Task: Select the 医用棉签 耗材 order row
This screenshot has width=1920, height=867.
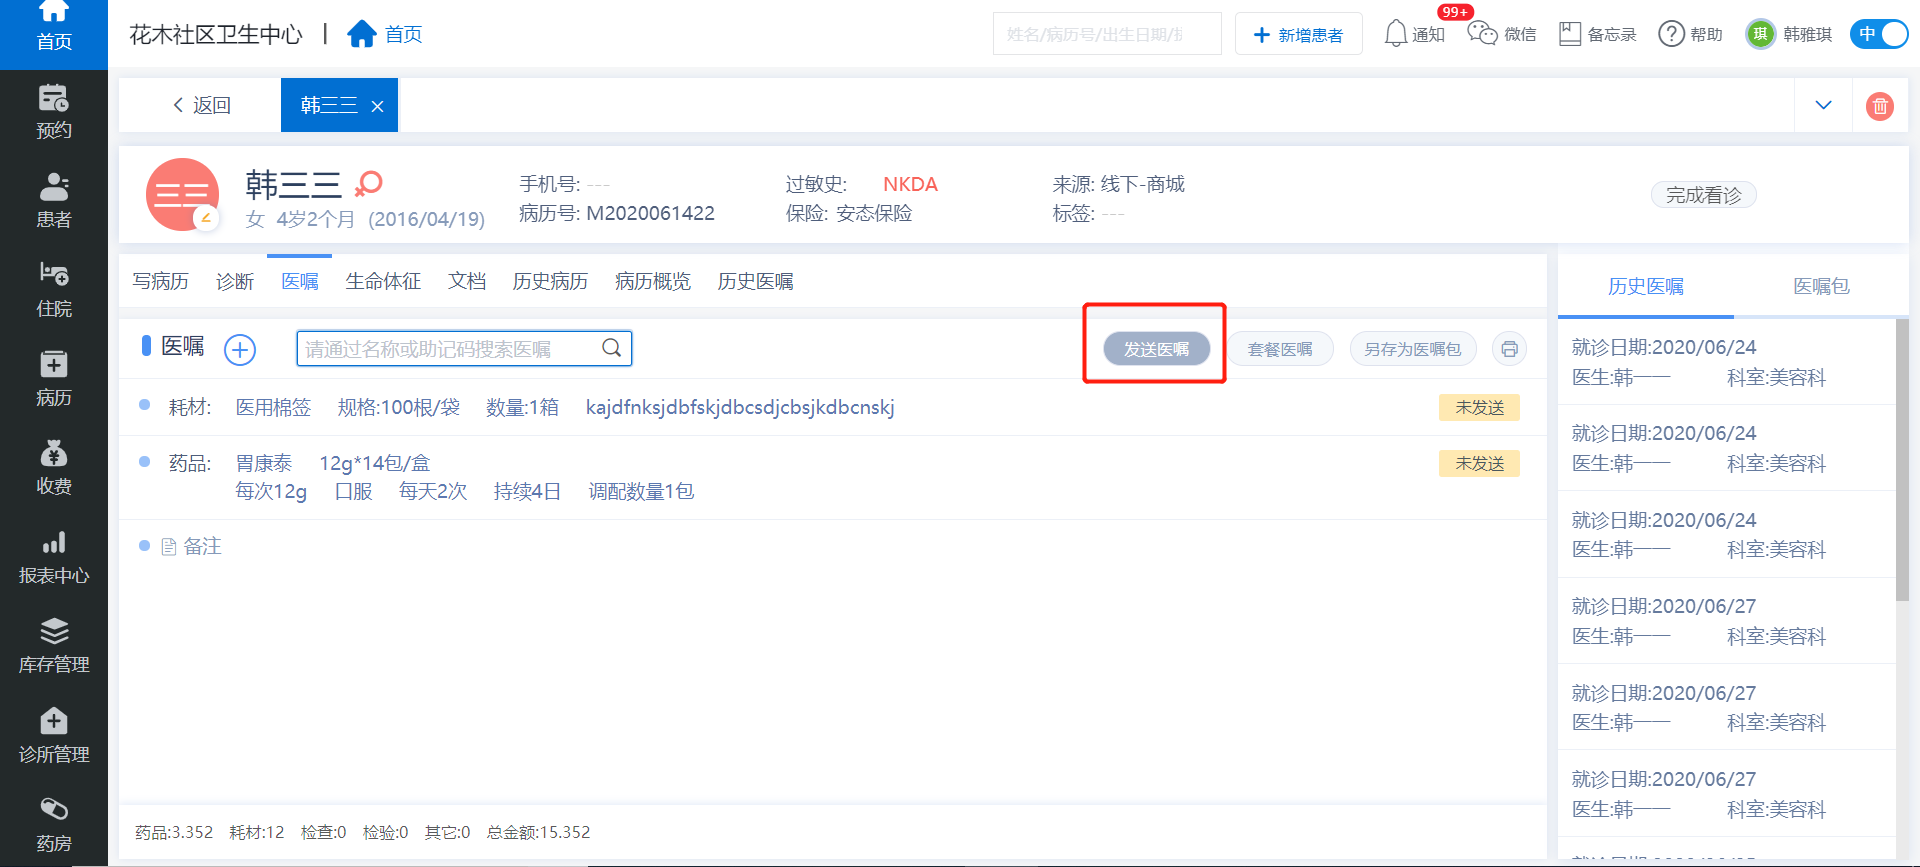Action: coord(832,408)
